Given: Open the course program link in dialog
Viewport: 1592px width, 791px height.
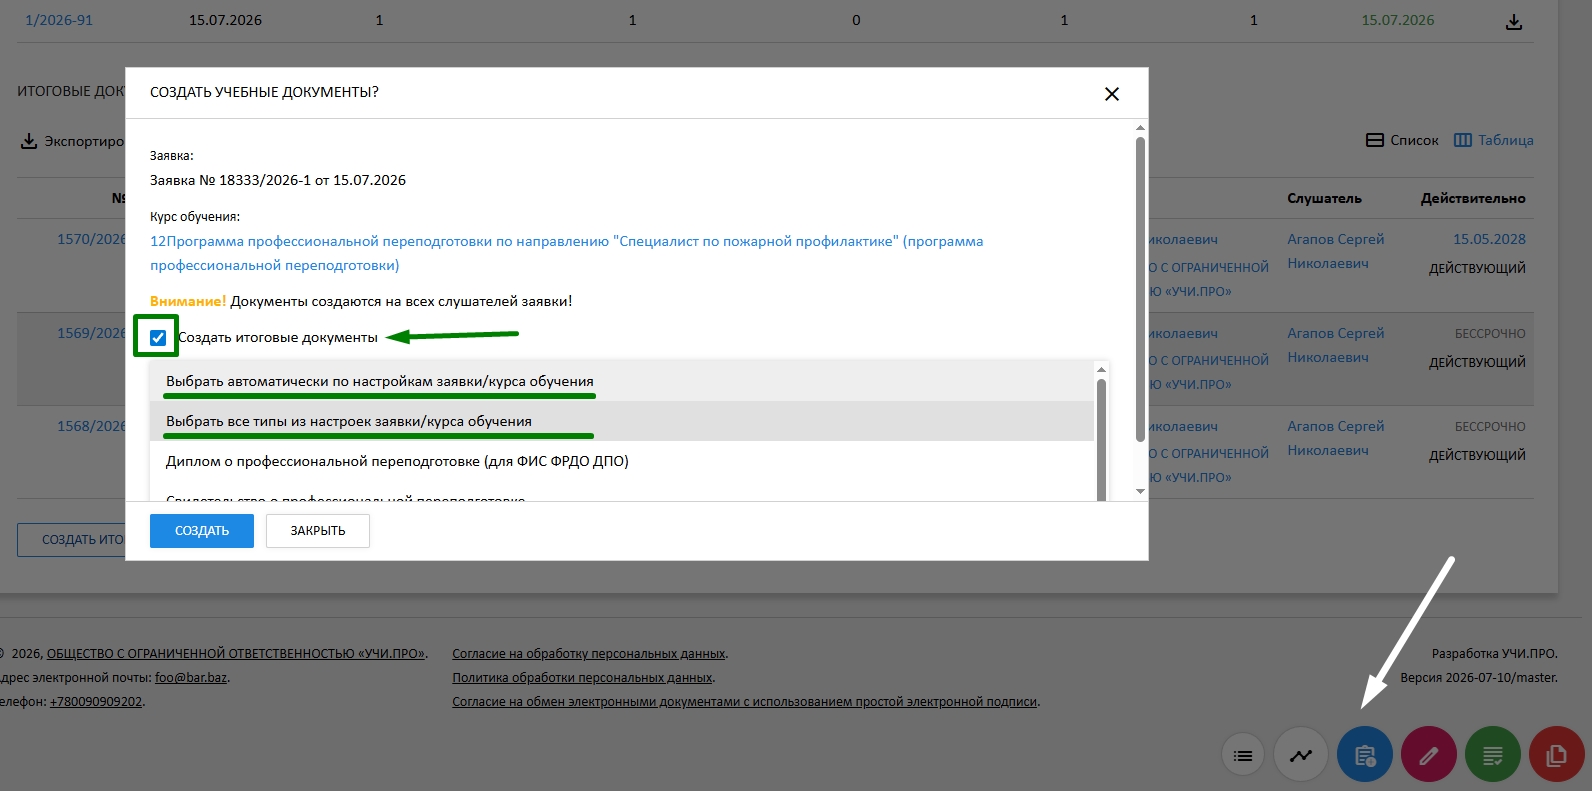Looking at the screenshot, I should (x=566, y=253).
